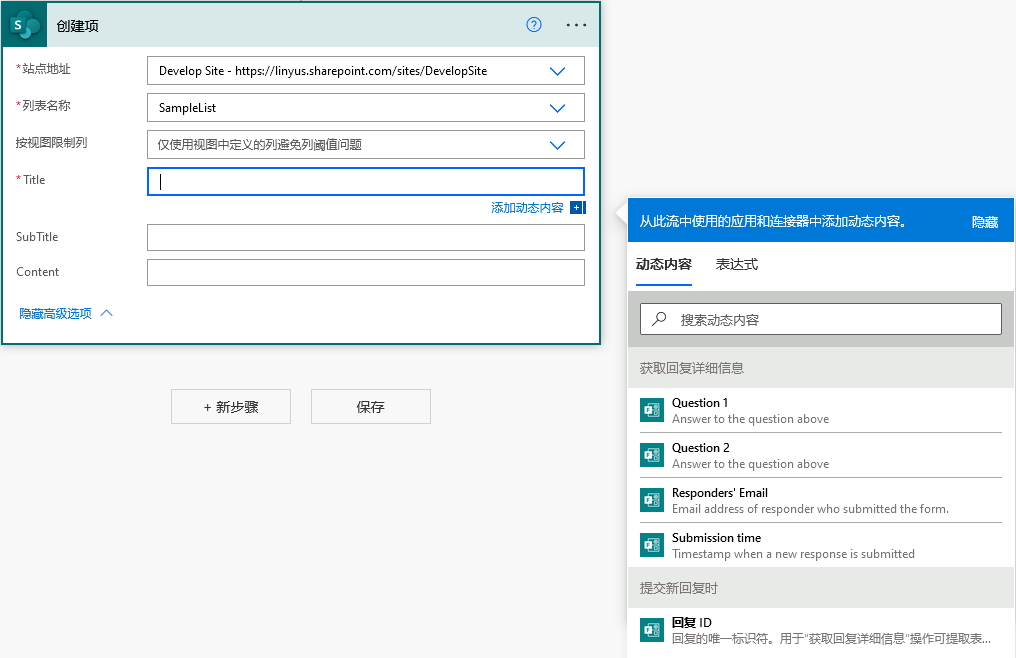Click the 新步骤 button
The width and height of the screenshot is (1016, 658).
pyautogui.click(x=231, y=406)
